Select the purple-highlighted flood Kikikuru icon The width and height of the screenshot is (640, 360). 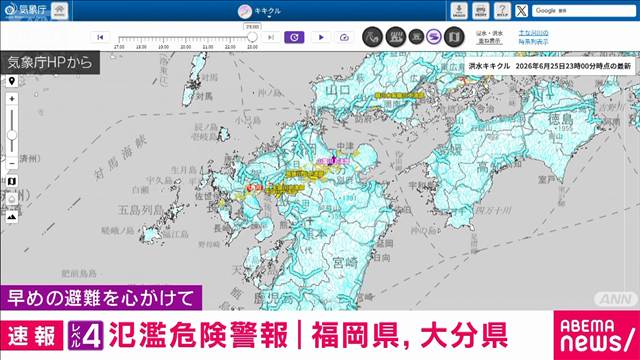click(434, 37)
